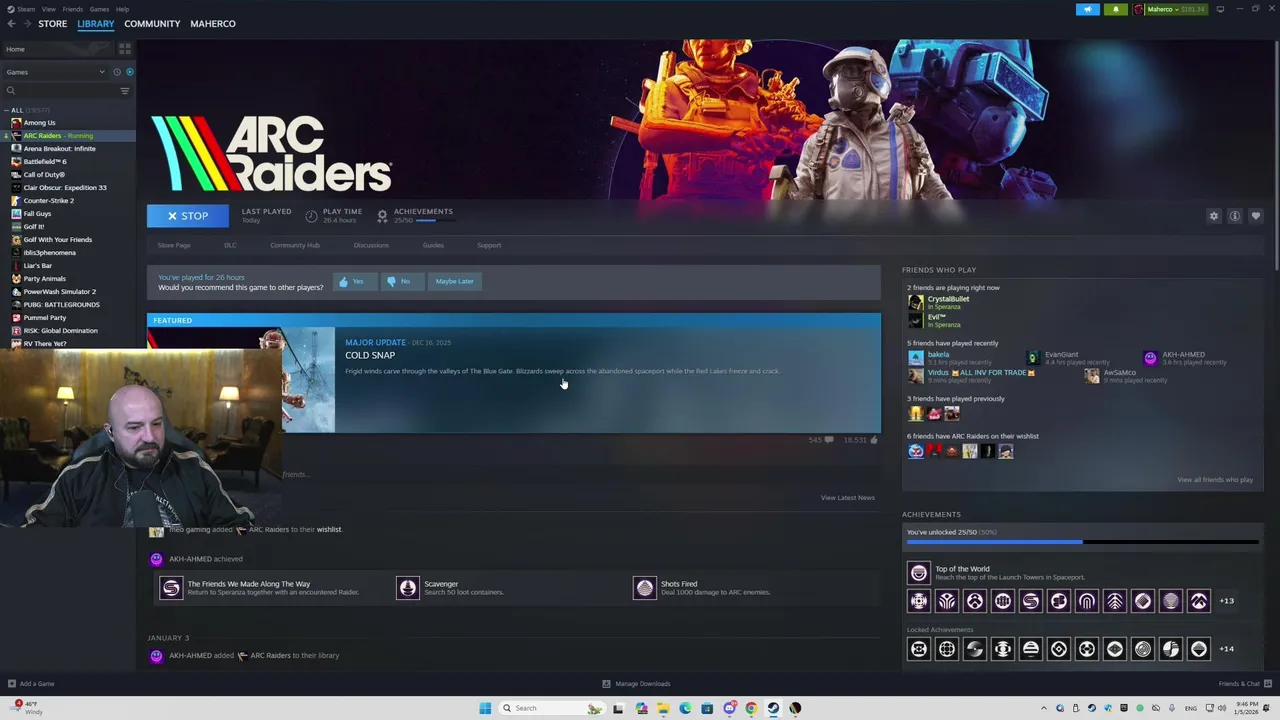The width and height of the screenshot is (1280, 720).
Task: Open EvanGiant friend profile
Action: point(1061,355)
